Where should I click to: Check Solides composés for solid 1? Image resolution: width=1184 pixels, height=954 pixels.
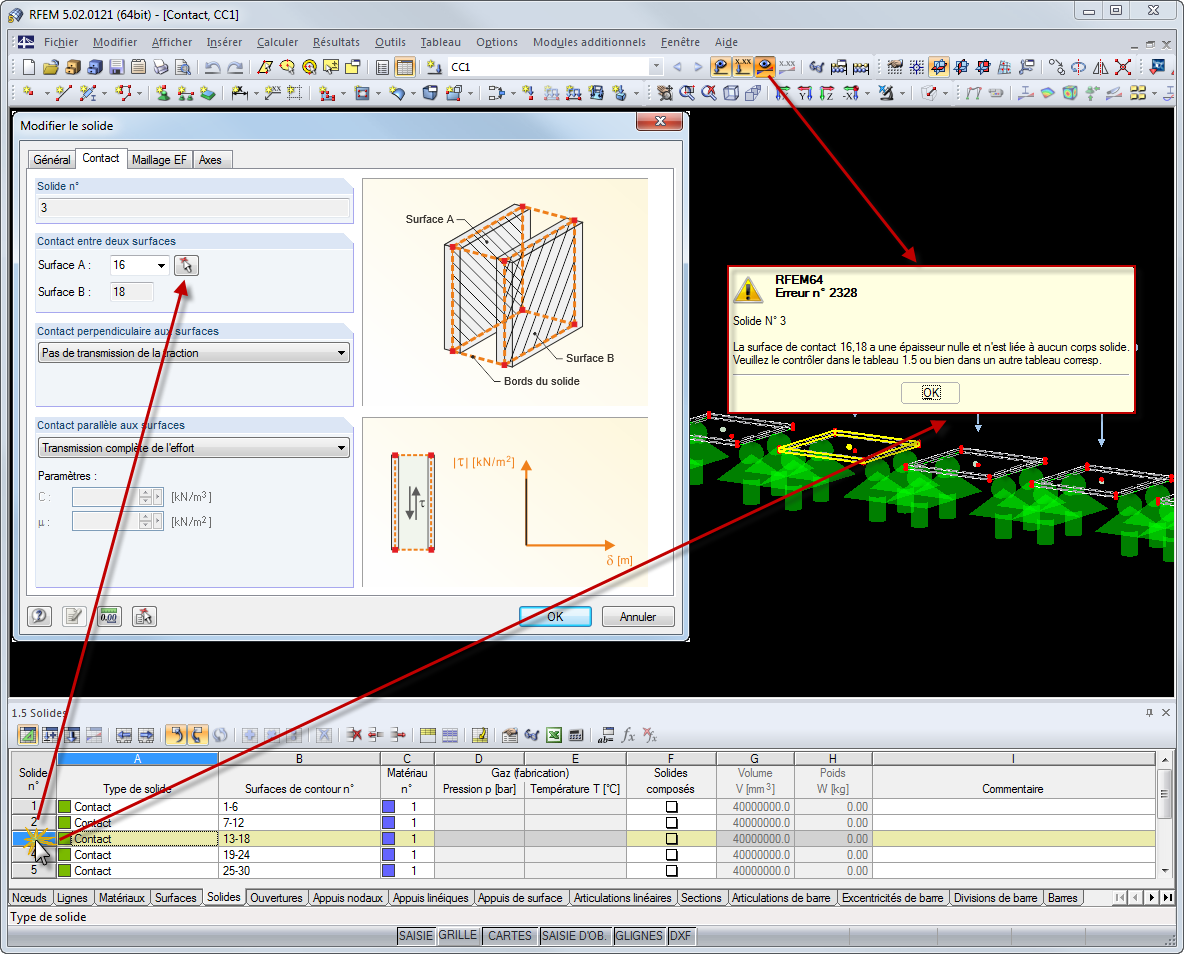[671, 807]
